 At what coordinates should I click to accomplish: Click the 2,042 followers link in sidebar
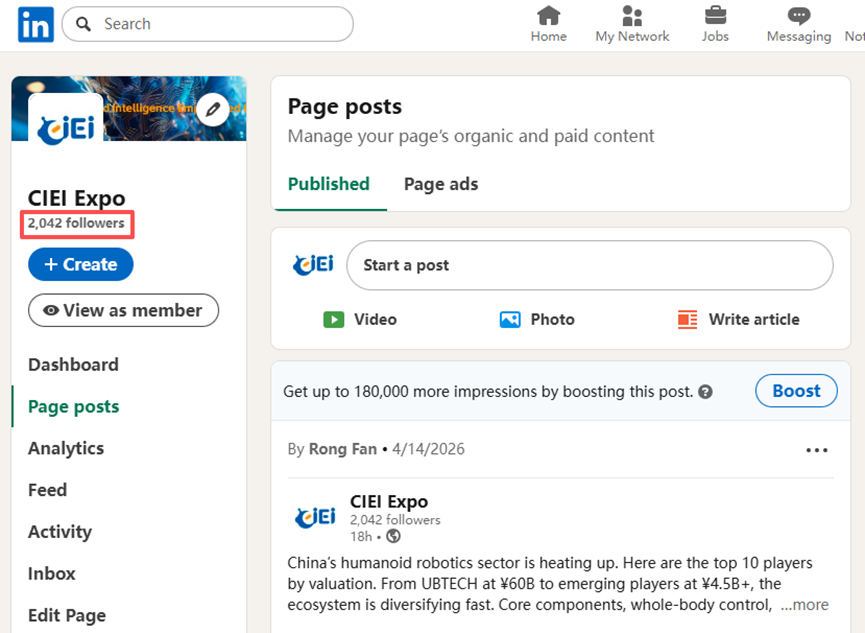76,224
